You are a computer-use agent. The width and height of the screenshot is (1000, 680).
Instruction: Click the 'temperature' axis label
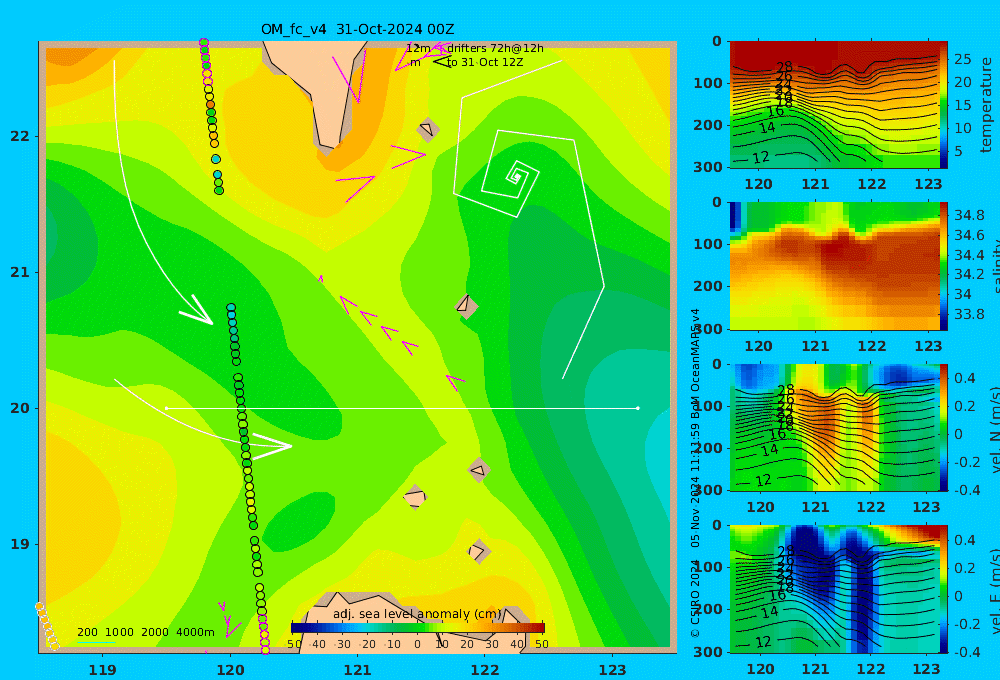[987, 105]
